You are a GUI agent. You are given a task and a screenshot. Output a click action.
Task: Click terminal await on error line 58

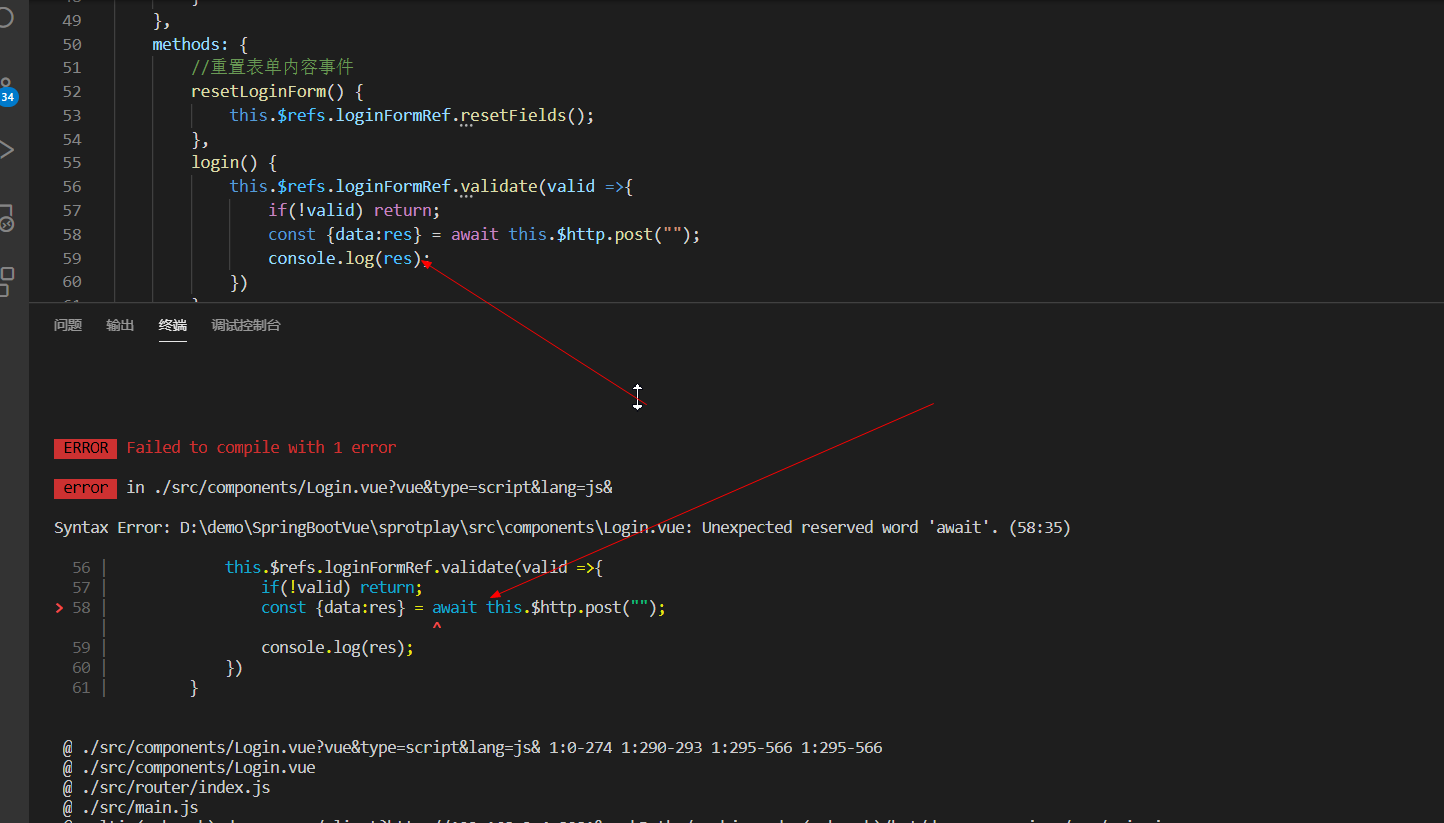coord(455,607)
